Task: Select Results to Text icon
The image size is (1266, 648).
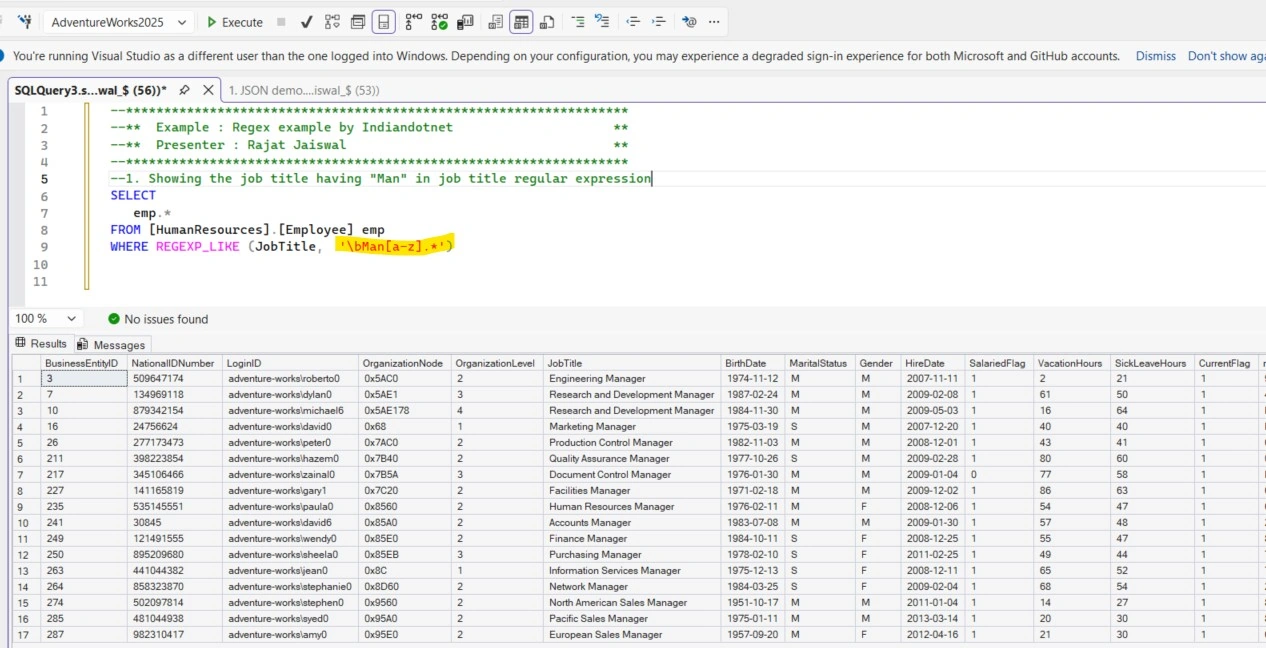Action: (496, 22)
